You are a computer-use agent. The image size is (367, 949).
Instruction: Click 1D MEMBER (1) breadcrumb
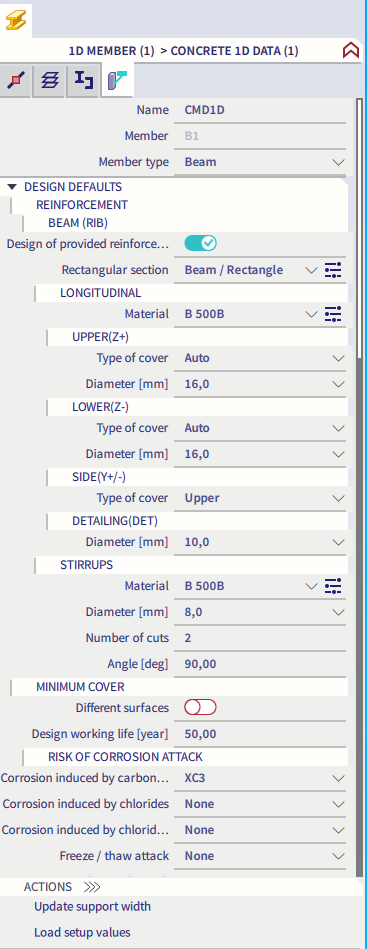tap(111, 51)
